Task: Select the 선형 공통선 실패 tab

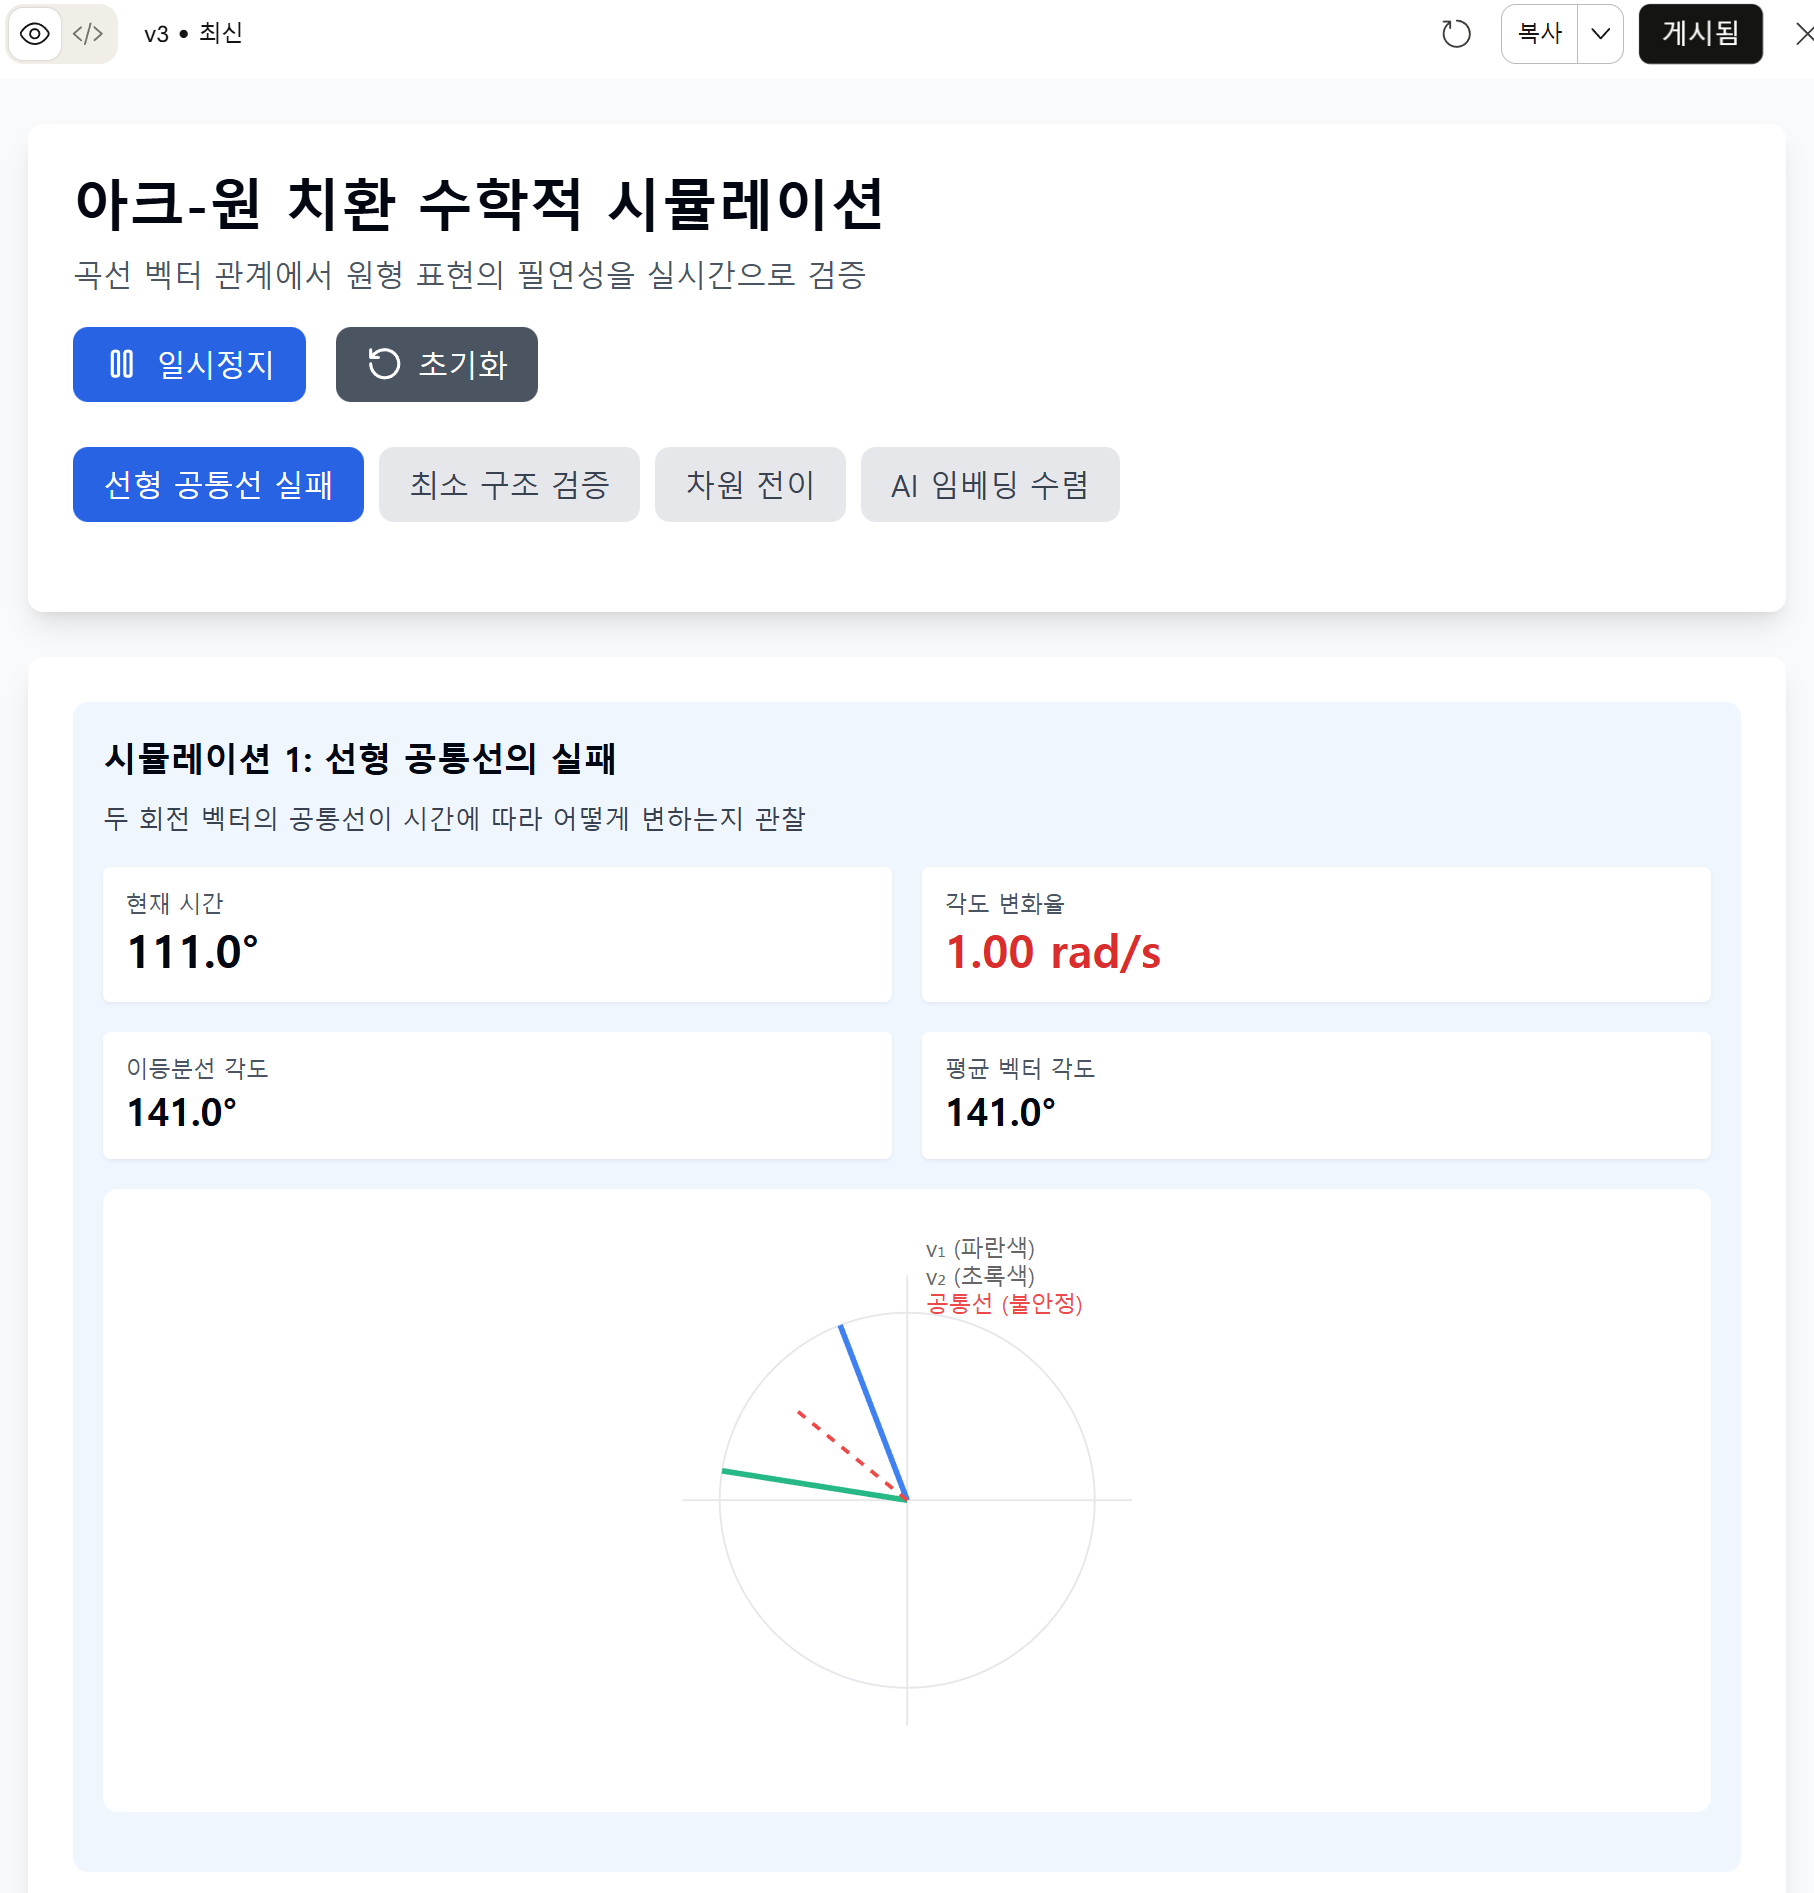Action: tap(218, 485)
